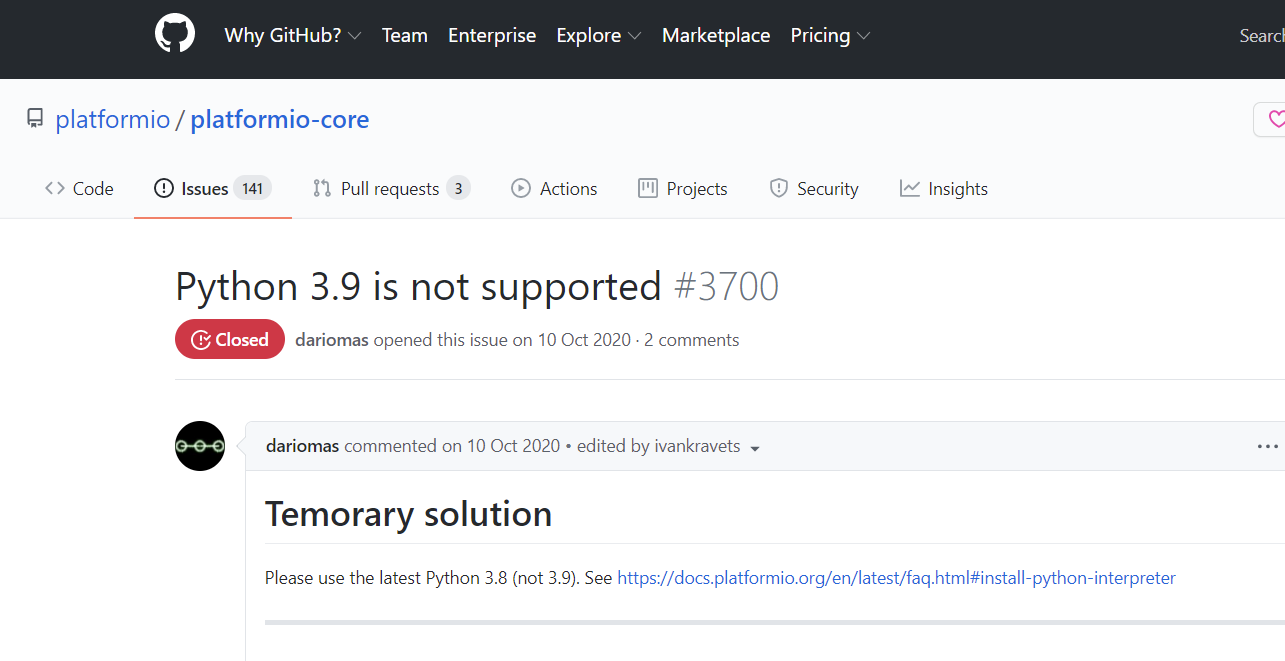This screenshot has width=1285, height=661.
Task: Expand the 'edited by ivankravets' caret
Action: (x=755, y=448)
